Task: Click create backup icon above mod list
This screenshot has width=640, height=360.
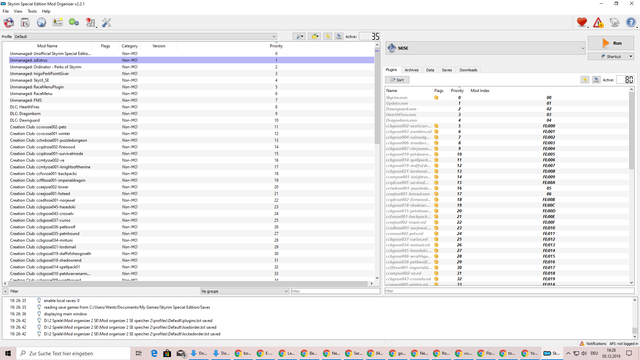Action: [339, 36]
